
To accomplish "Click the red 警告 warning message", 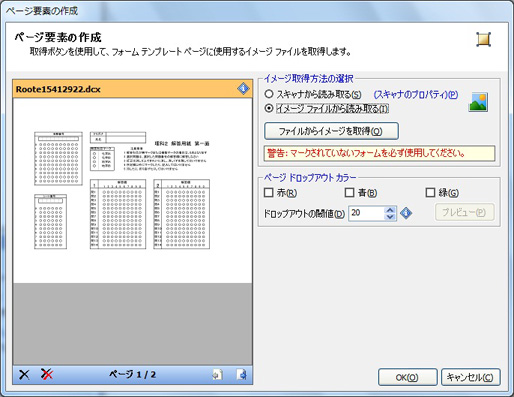I will coord(379,154).
